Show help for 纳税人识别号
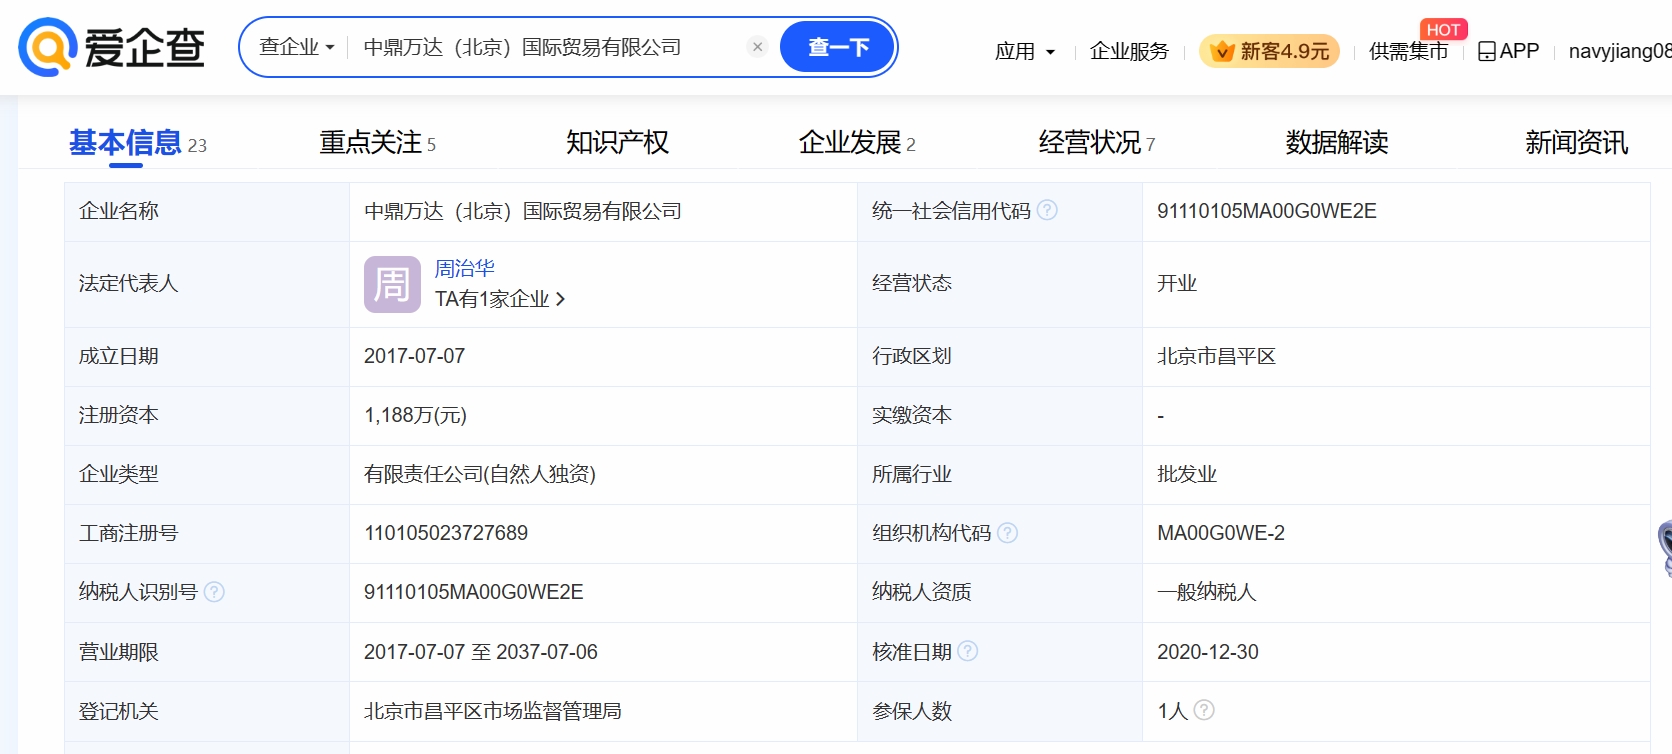 tap(214, 592)
